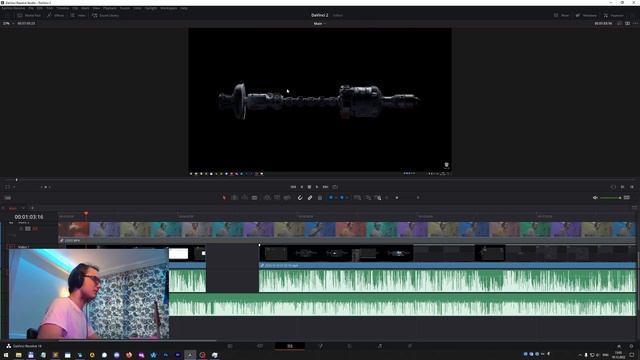Screen dimensions: 640x360
Task: Toggle the Metadata panel
Action: (586, 16)
